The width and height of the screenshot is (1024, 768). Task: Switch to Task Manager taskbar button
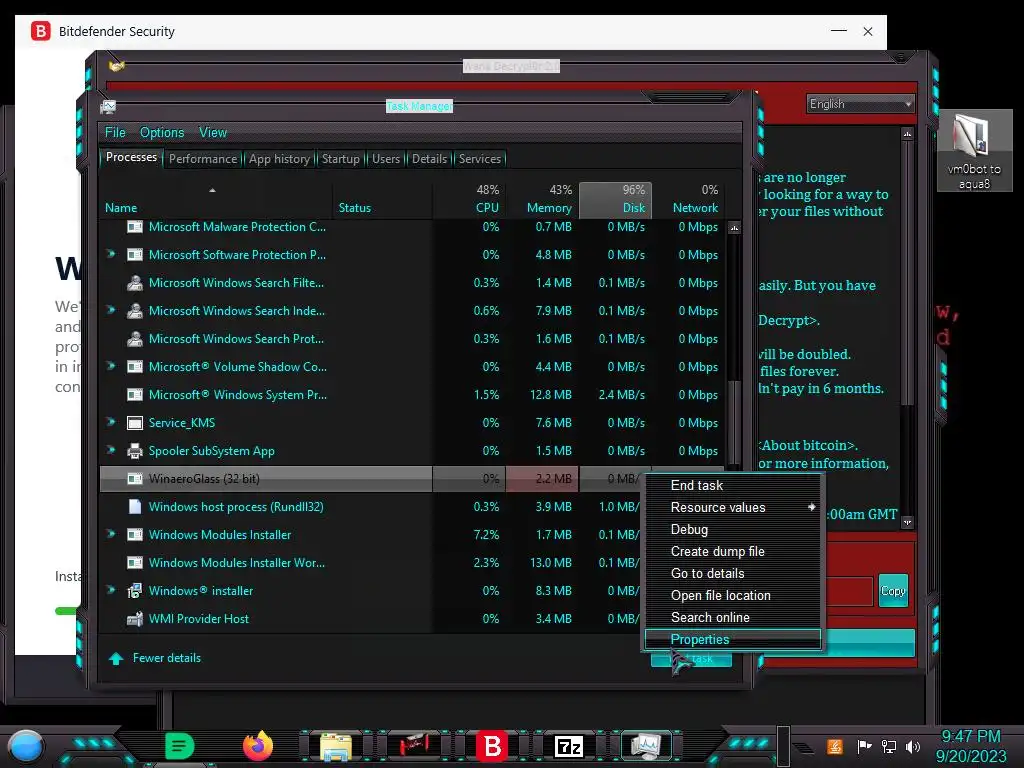[646, 745]
